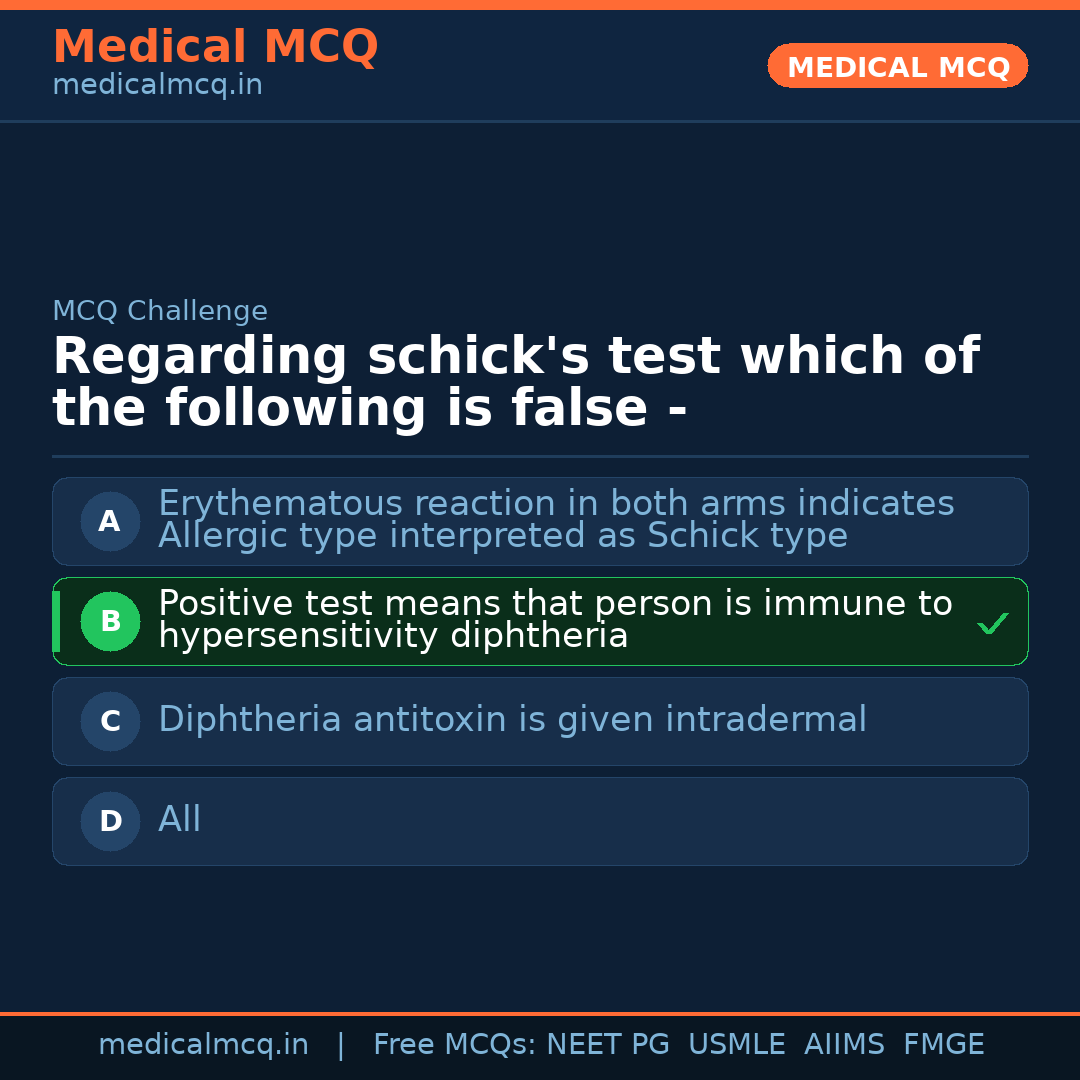Open medicalmcq.in link in the footer

[203, 1045]
